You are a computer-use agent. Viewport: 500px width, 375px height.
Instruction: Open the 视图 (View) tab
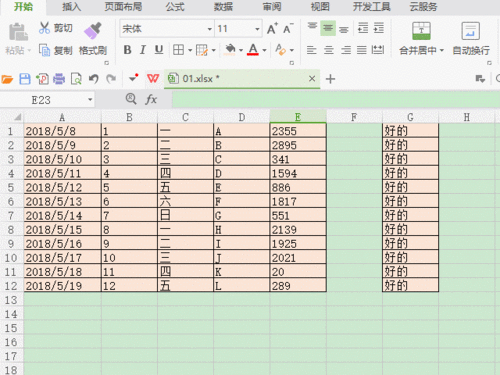320,7
